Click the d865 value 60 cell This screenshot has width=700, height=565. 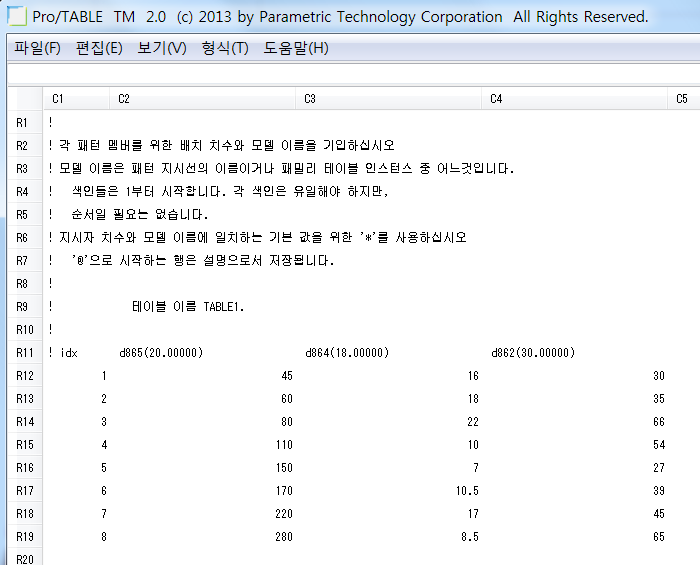[x=287, y=399]
